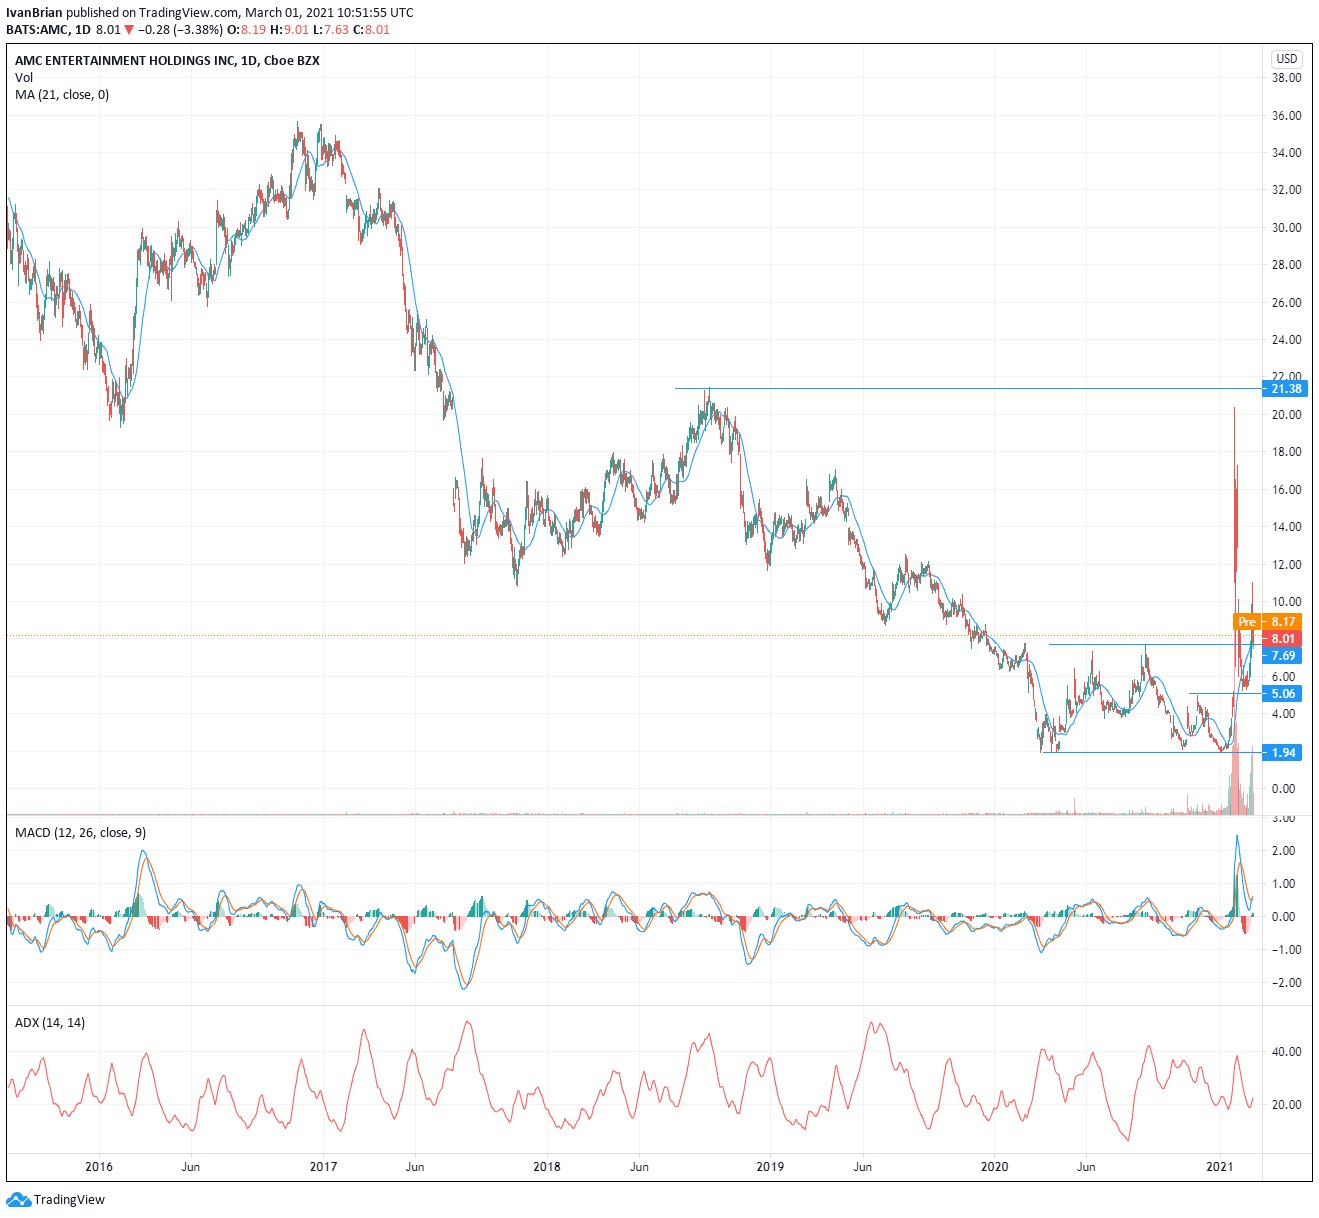Click the 2018 label on the time axis
This screenshot has height=1218, width=1319.
[x=547, y=1167]
